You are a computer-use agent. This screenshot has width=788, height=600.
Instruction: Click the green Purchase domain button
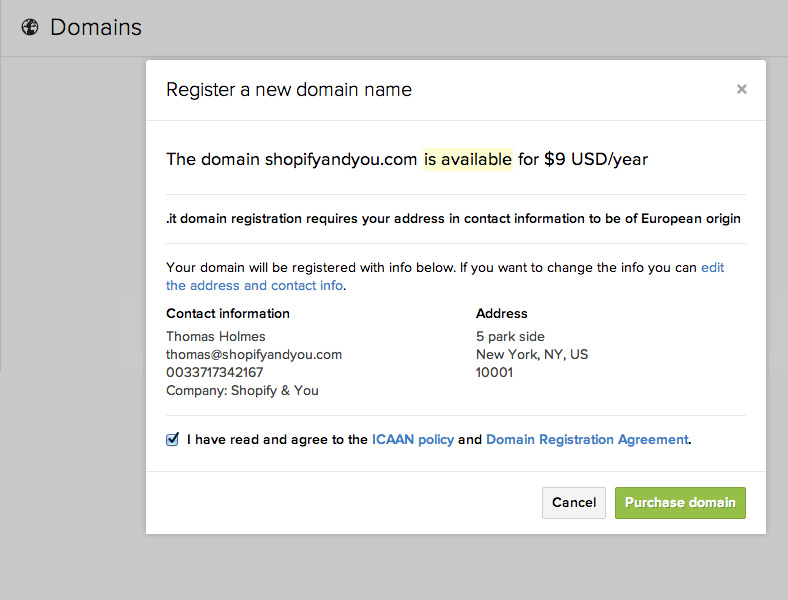pos(680,503)
